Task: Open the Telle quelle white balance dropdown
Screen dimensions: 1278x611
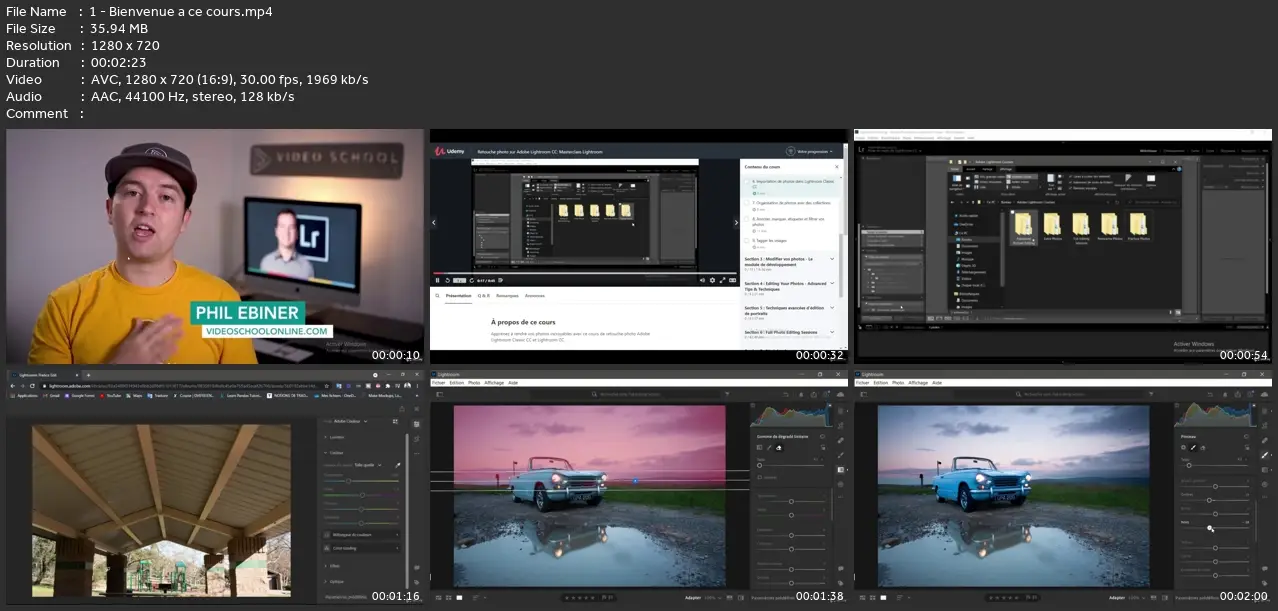Action: [x=370, y=465]
